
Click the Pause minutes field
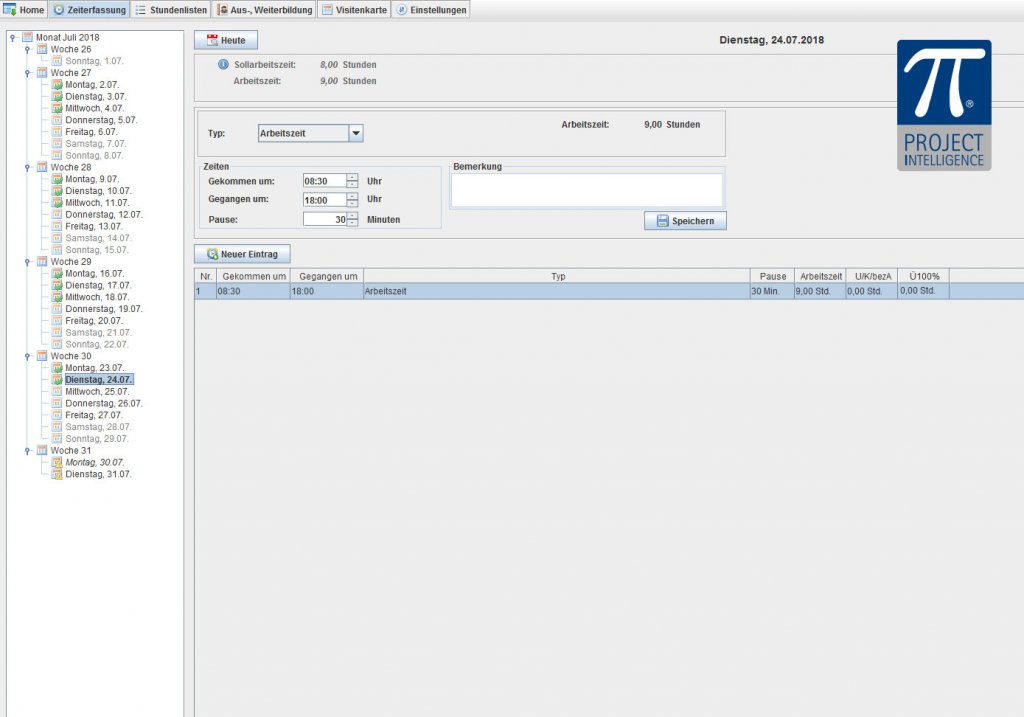pos(325,219)
